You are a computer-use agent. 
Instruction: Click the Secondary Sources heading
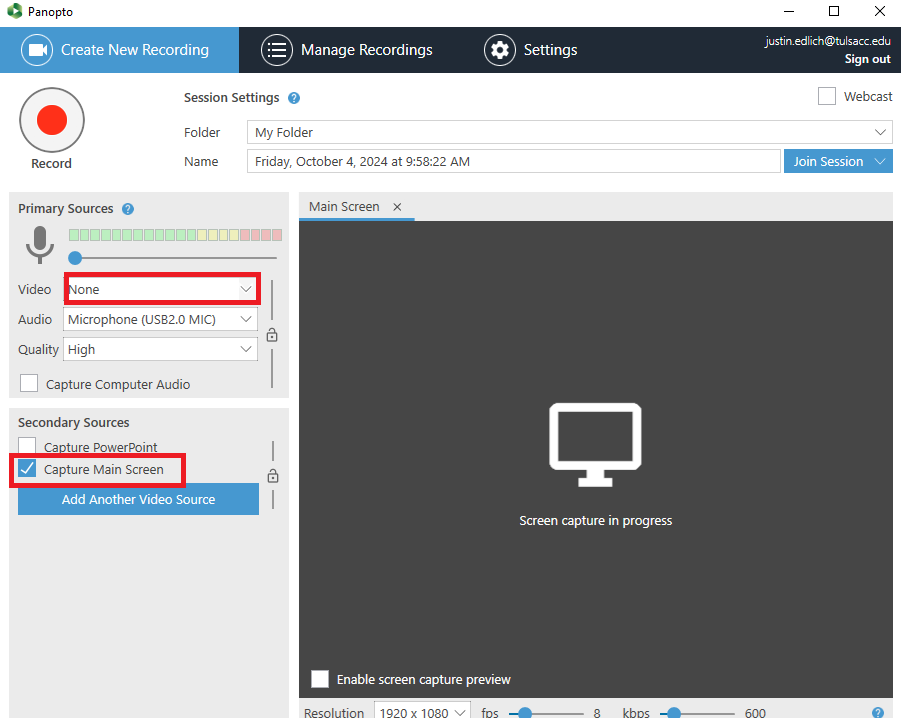point(74,423)
